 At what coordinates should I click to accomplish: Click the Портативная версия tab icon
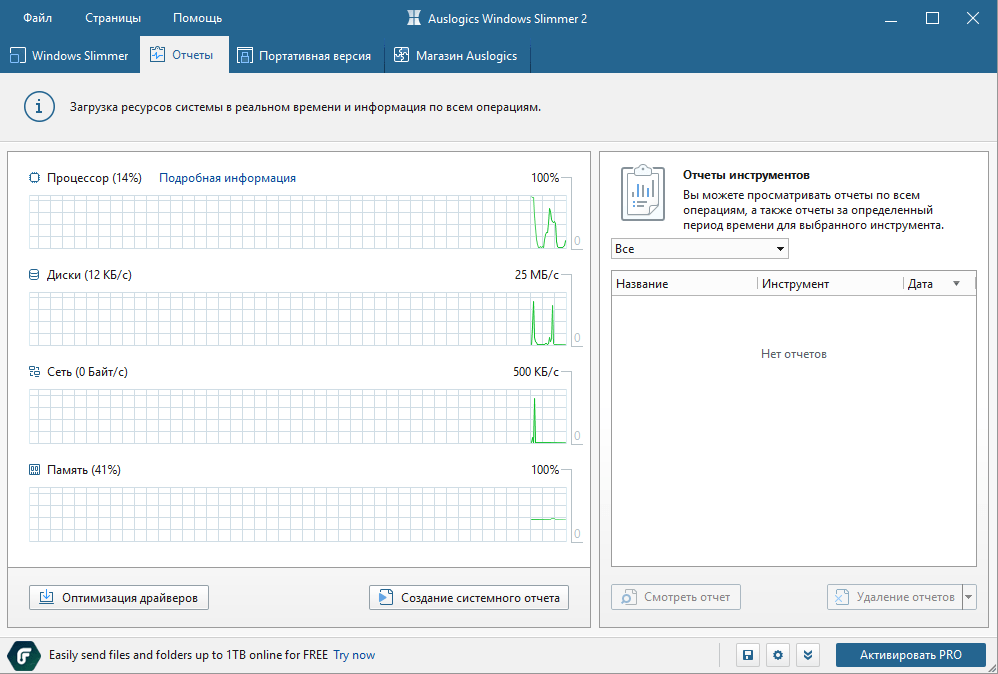coord(244,56)
